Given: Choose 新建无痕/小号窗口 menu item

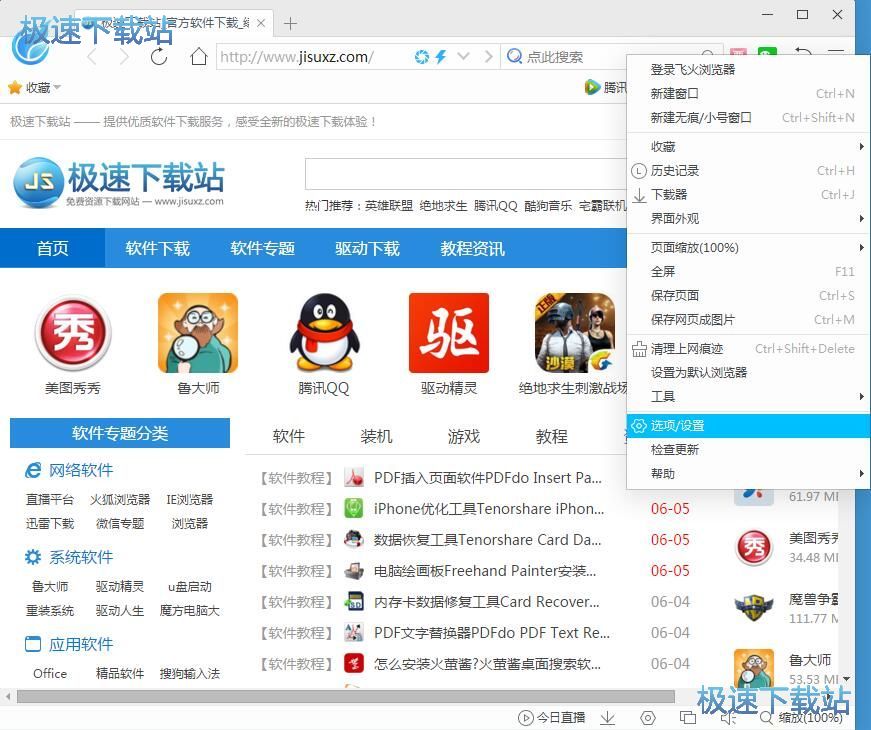Looking at the screenshot, I should [x=748, y=117].
